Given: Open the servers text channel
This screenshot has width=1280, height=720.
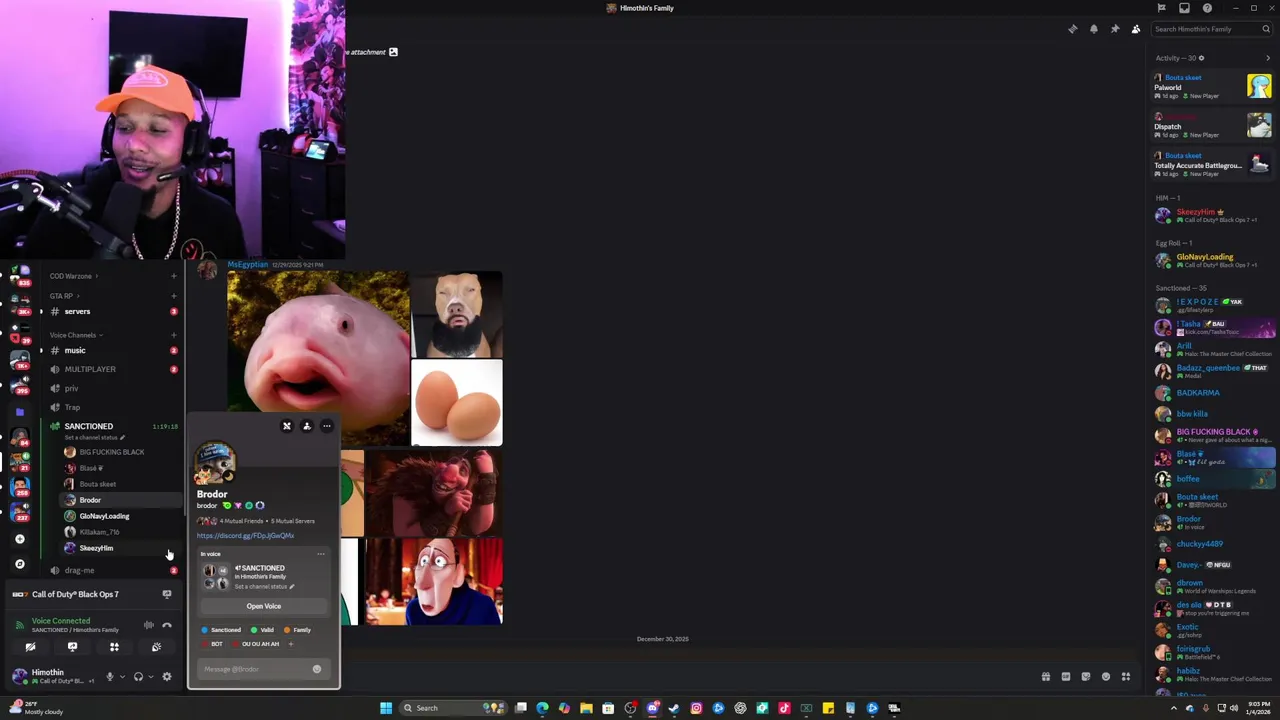Looking at the screenshot, I should [112, 311].
